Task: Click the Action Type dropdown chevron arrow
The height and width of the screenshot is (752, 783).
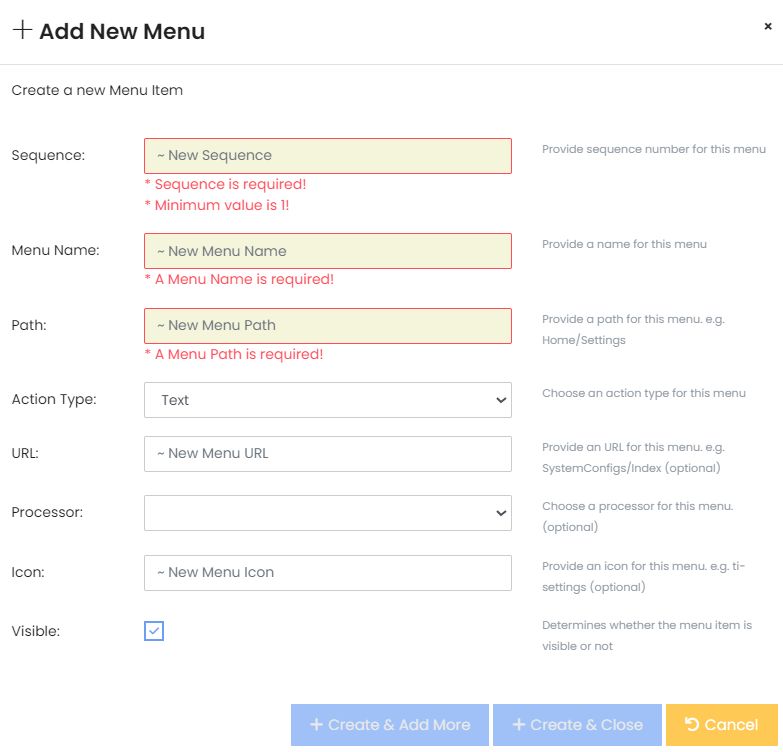Action: tap(501, 400)
